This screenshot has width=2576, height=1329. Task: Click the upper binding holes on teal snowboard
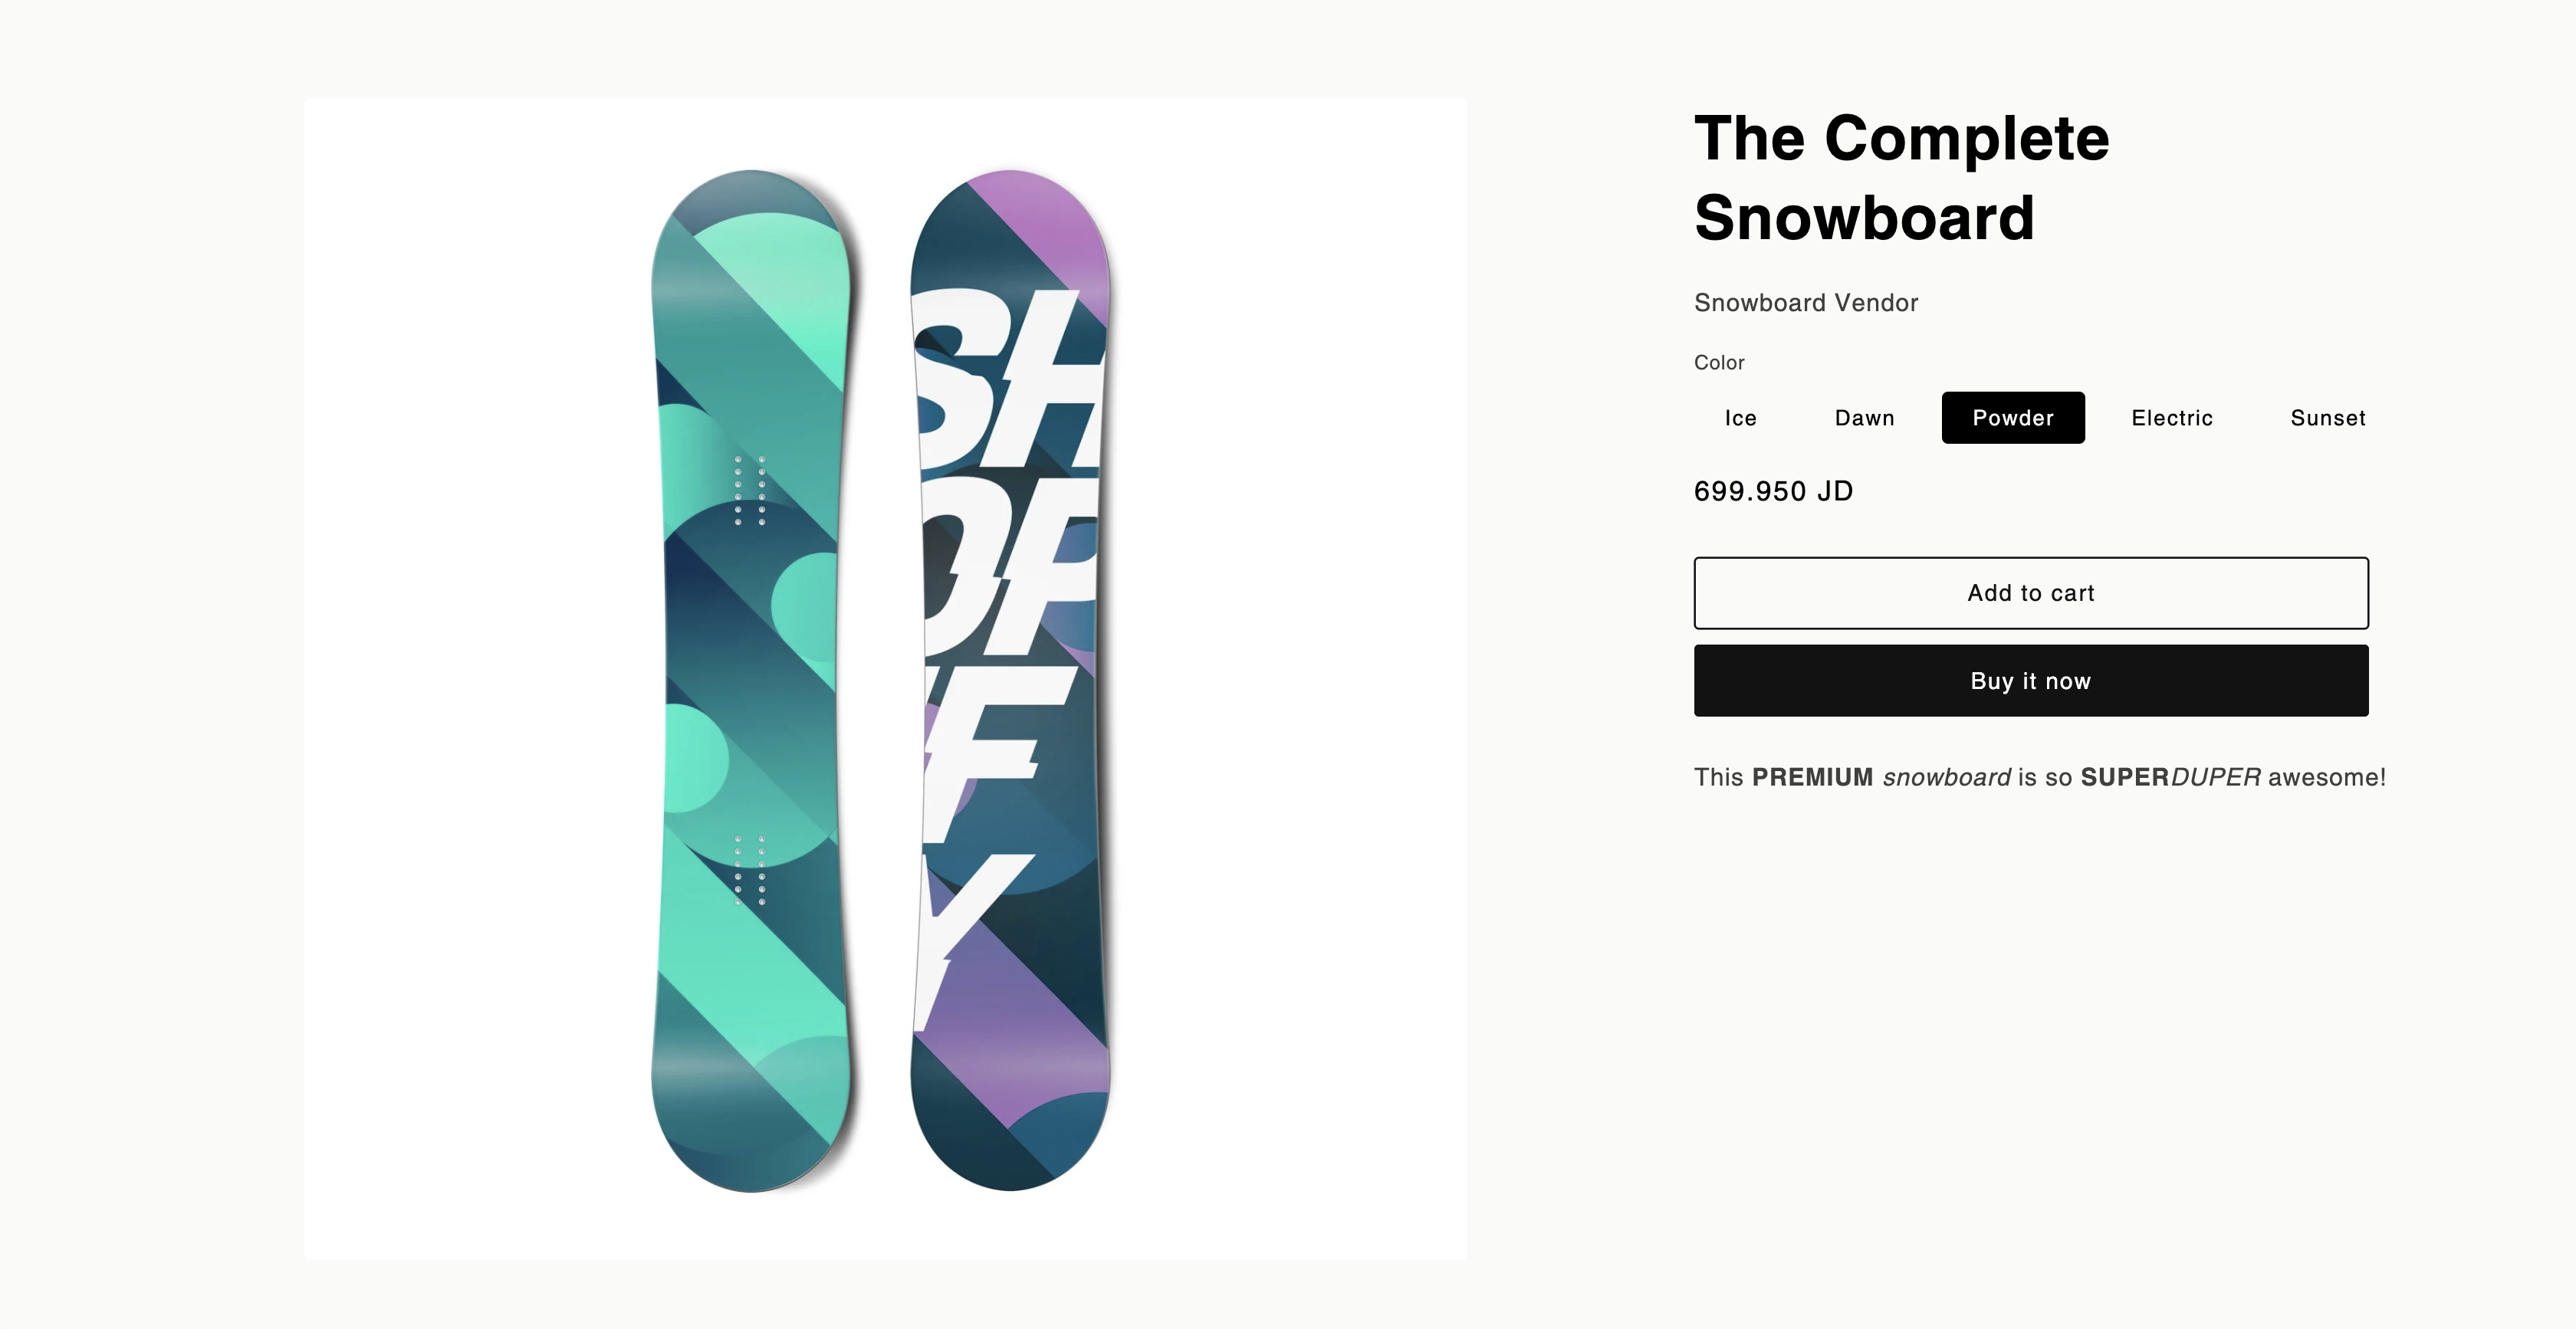click(x=750, y=490)
